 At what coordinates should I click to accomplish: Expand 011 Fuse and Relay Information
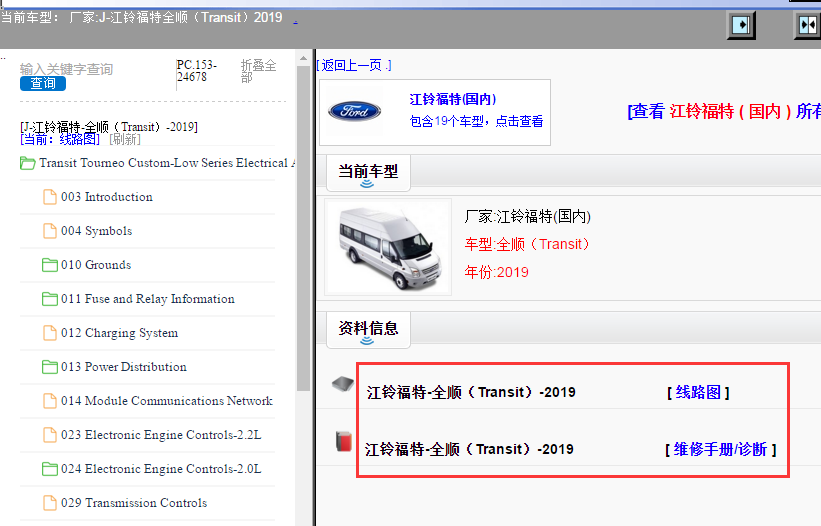pyautogui.click(x=148, y=299)
